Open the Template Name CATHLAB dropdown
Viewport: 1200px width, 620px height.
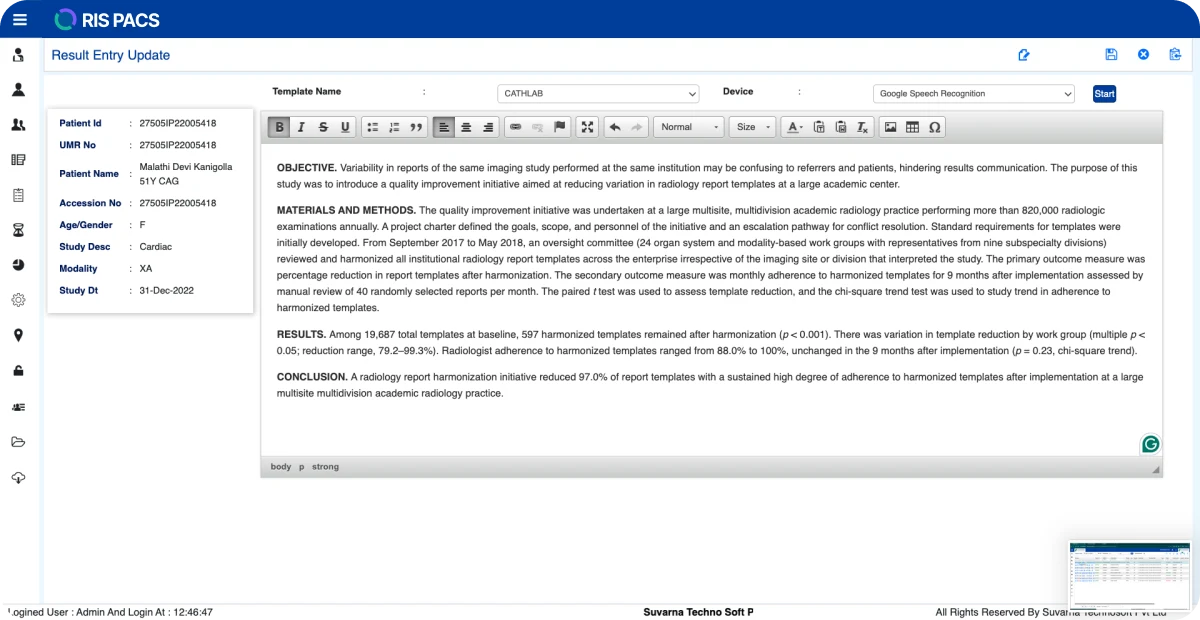tap(598, 94)
